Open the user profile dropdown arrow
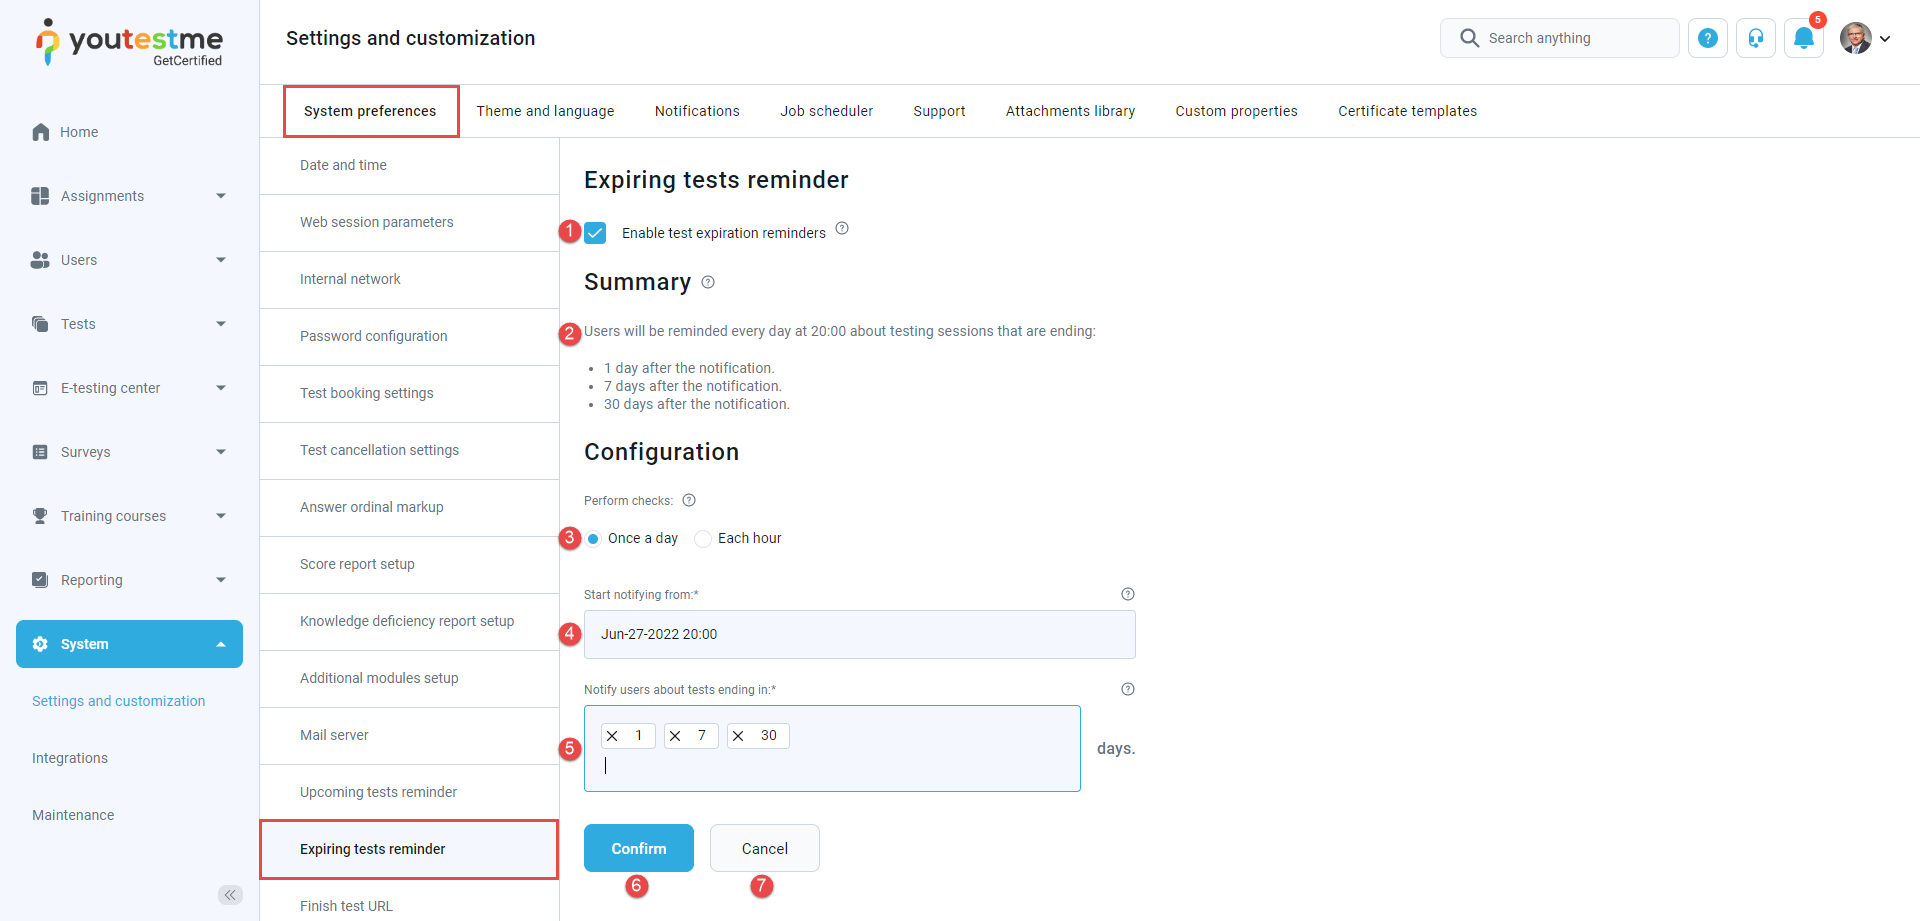Viewport: 1920px width, 921px height. [x=1885, y=39]
